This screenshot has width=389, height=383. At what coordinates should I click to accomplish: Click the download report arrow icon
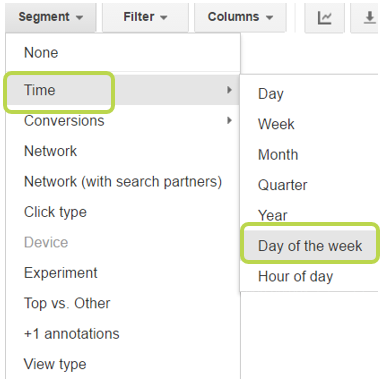click(369, 18)
